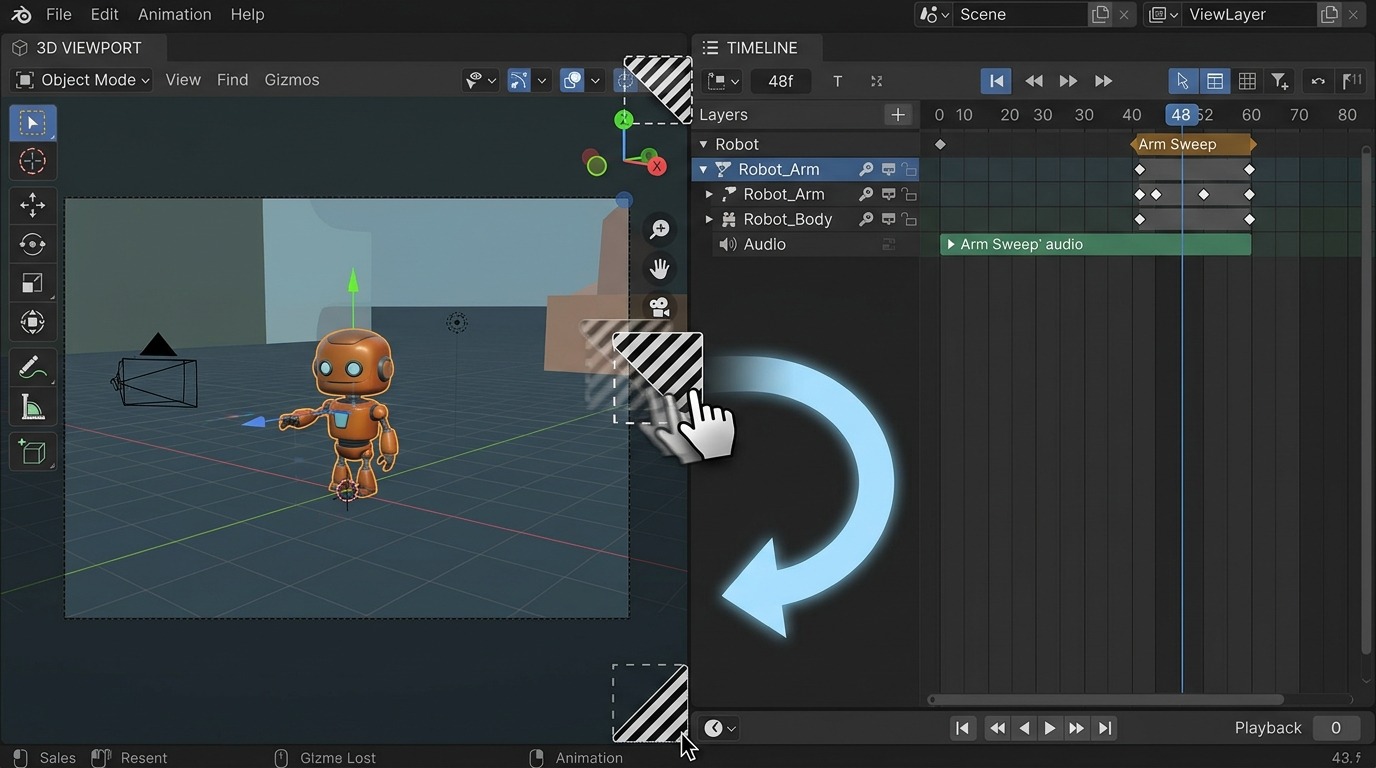This screenshot has width=1376, height=768.
Task: Open the timeline editor type dropdown
Action: click(x=723, y=81)
